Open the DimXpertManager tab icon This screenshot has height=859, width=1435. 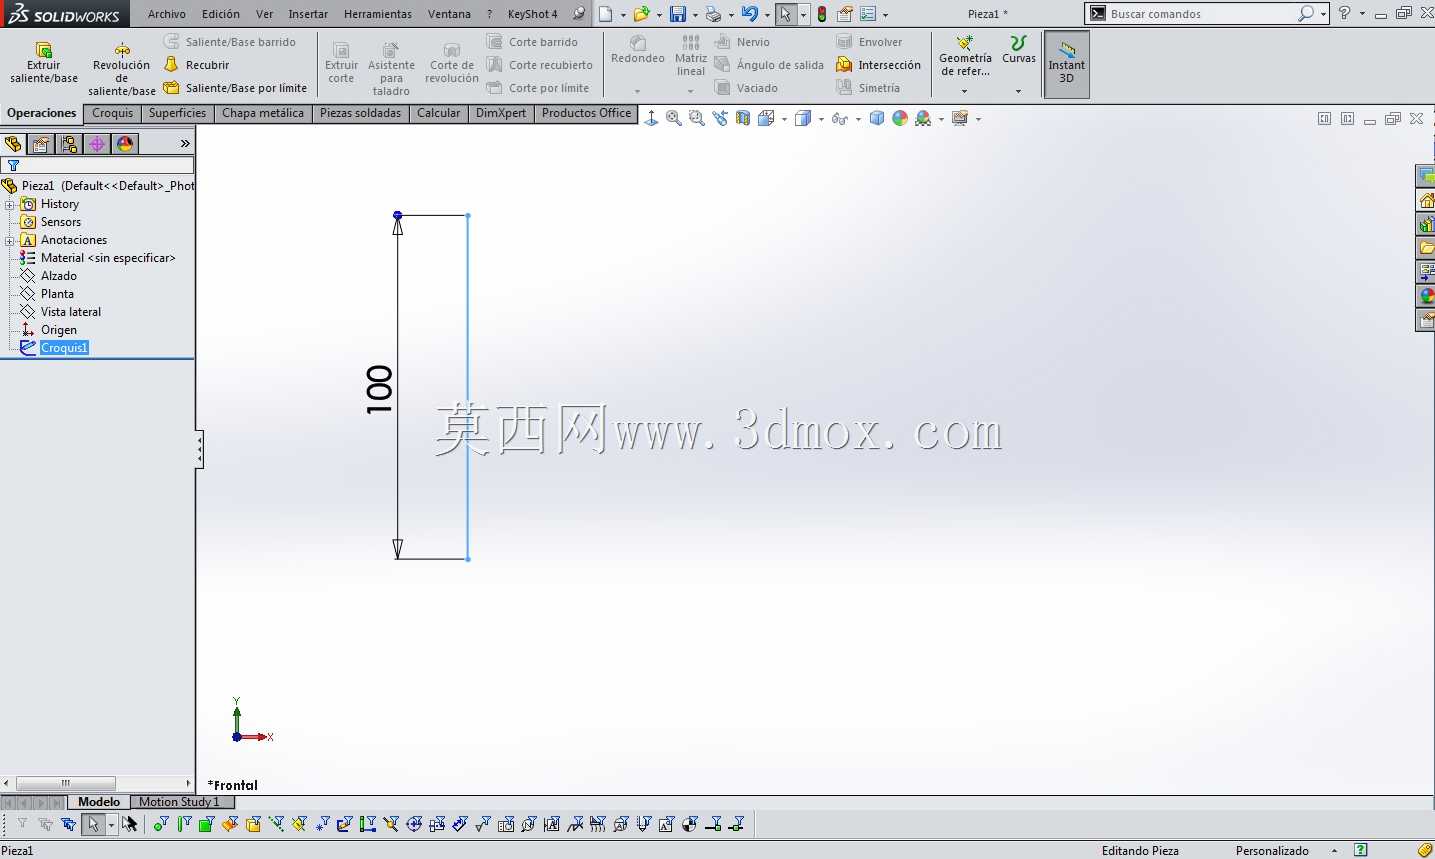(97, 144)
